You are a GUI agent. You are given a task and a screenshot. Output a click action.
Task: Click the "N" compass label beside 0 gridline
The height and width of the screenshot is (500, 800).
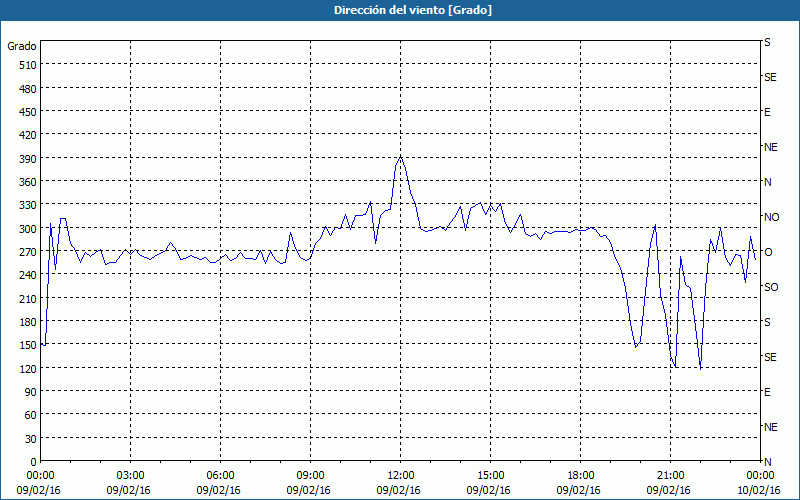(x=768, y=462)
